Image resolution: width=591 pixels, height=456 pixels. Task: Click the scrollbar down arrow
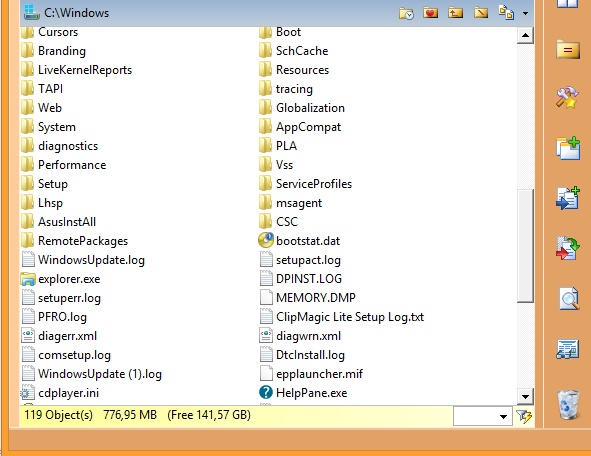(525, 397)
